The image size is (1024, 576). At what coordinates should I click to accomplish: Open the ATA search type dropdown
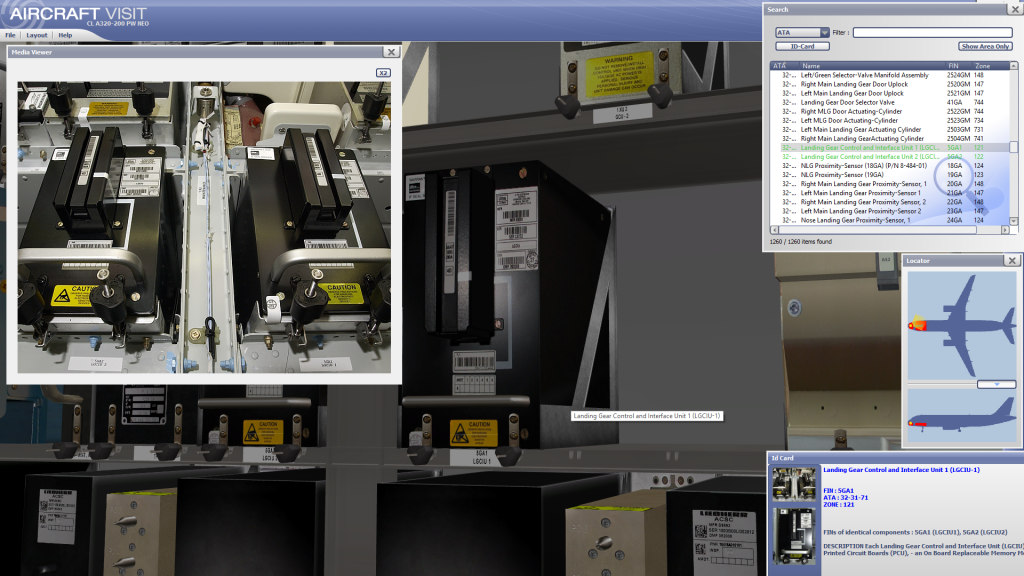824,32
